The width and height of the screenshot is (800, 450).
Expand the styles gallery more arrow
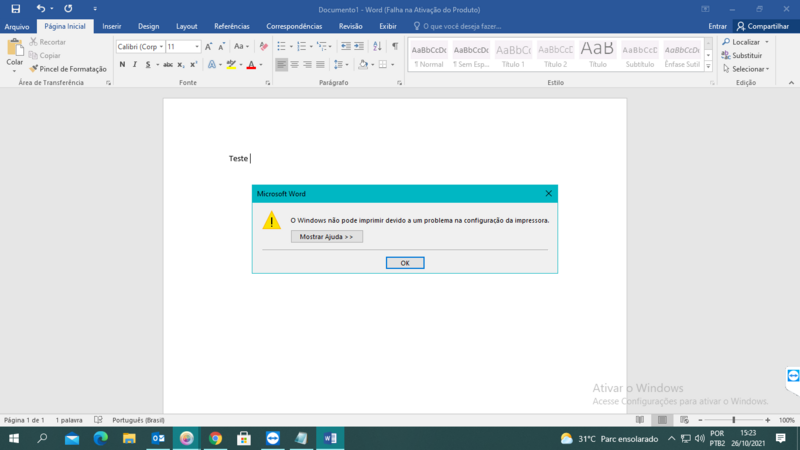(x=708, y=66)
